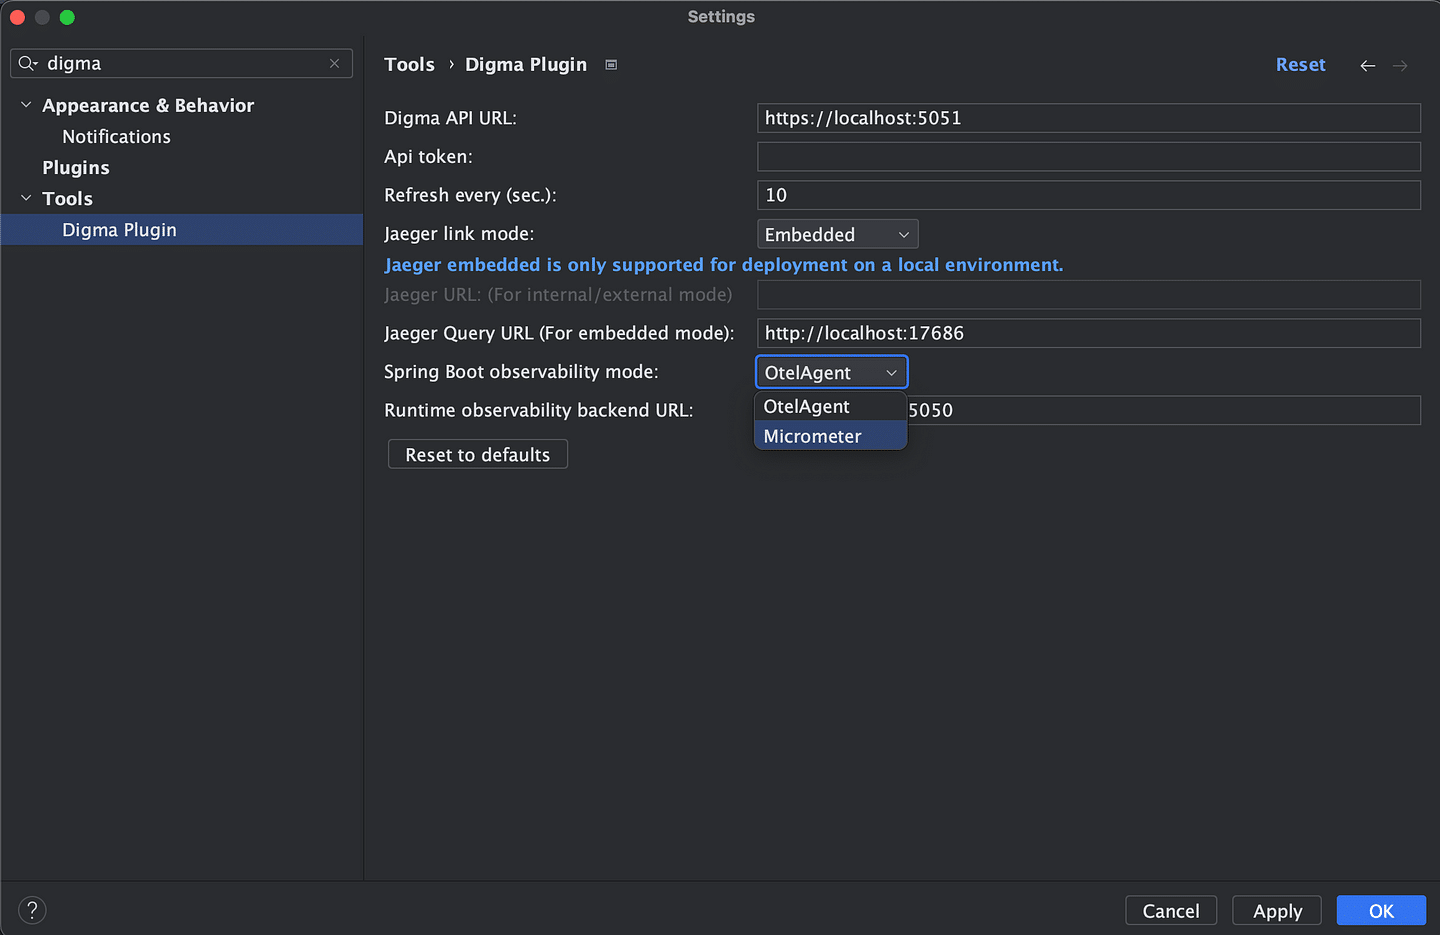Click the project-level settings icon beside Digma Plugin
The image size is (1440, 935).
click(611, 65)
